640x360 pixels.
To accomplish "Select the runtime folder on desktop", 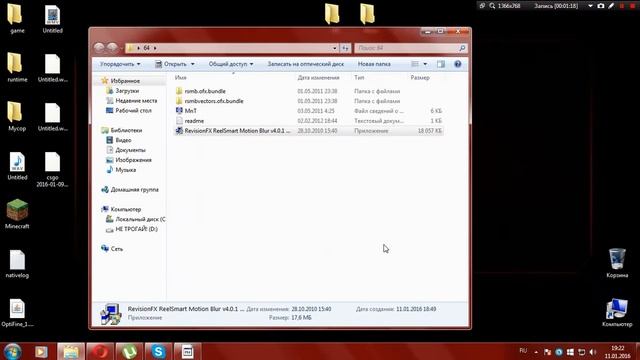I will (x=17, y=67).
